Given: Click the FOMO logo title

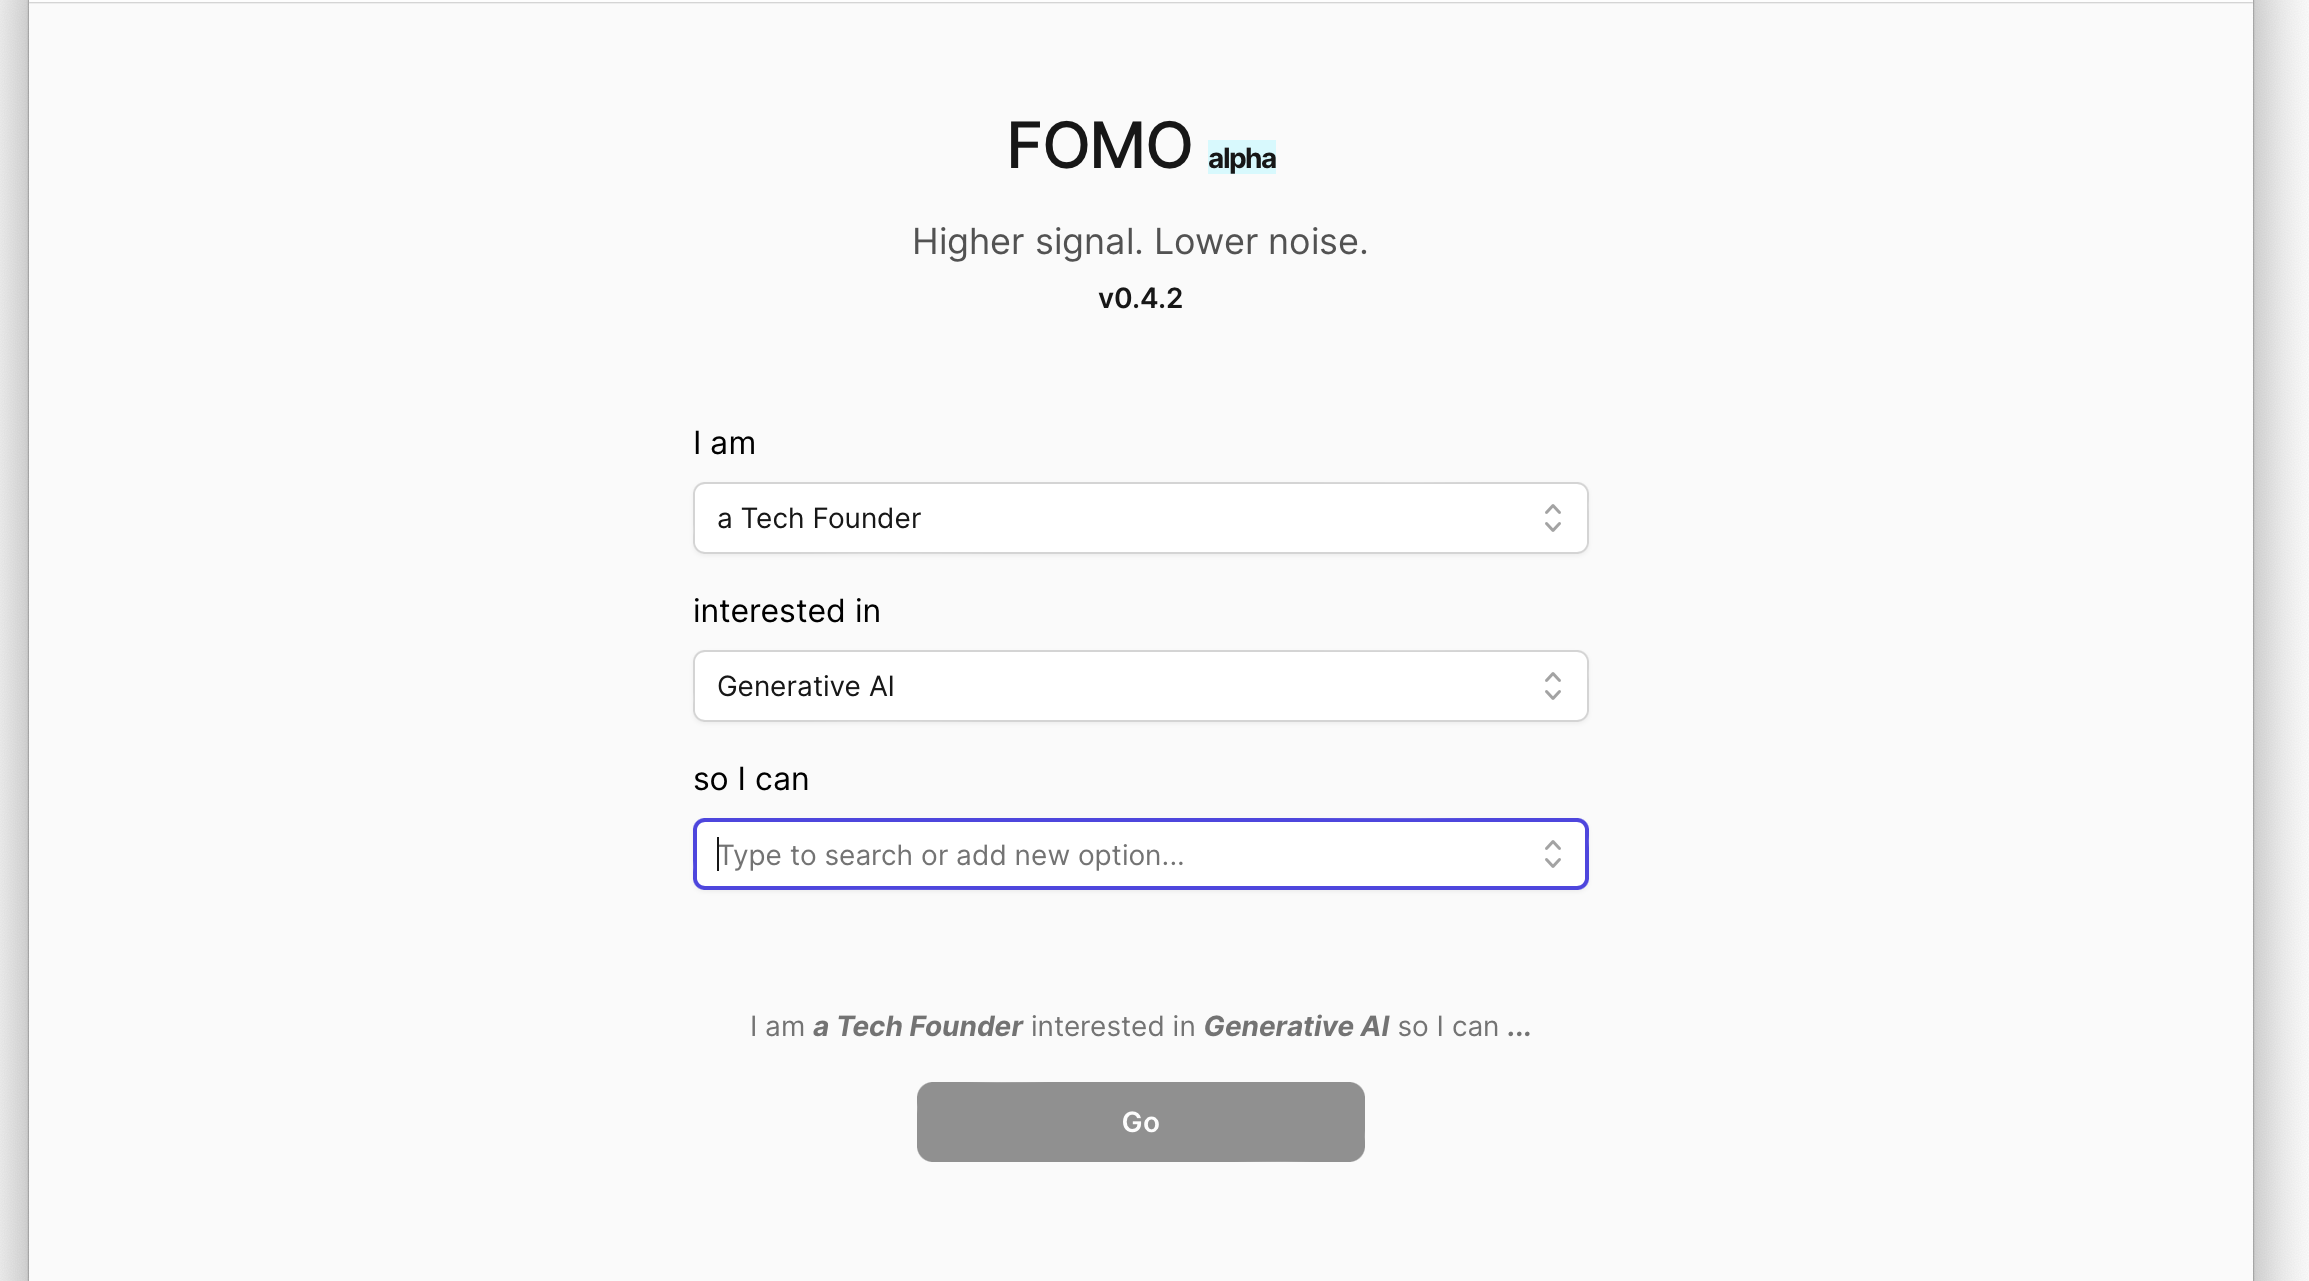Looking at the screenshot, I should pos(1099,144).
